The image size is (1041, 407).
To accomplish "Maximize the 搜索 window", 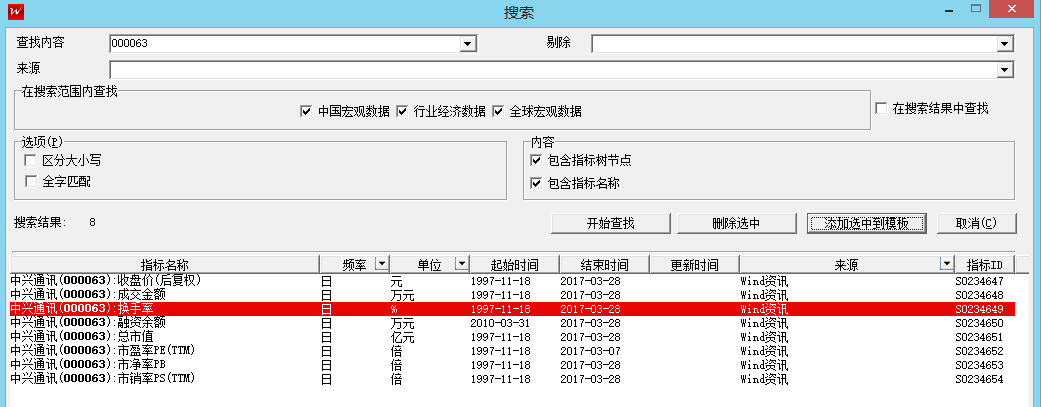I will click(x=976, y=8).
